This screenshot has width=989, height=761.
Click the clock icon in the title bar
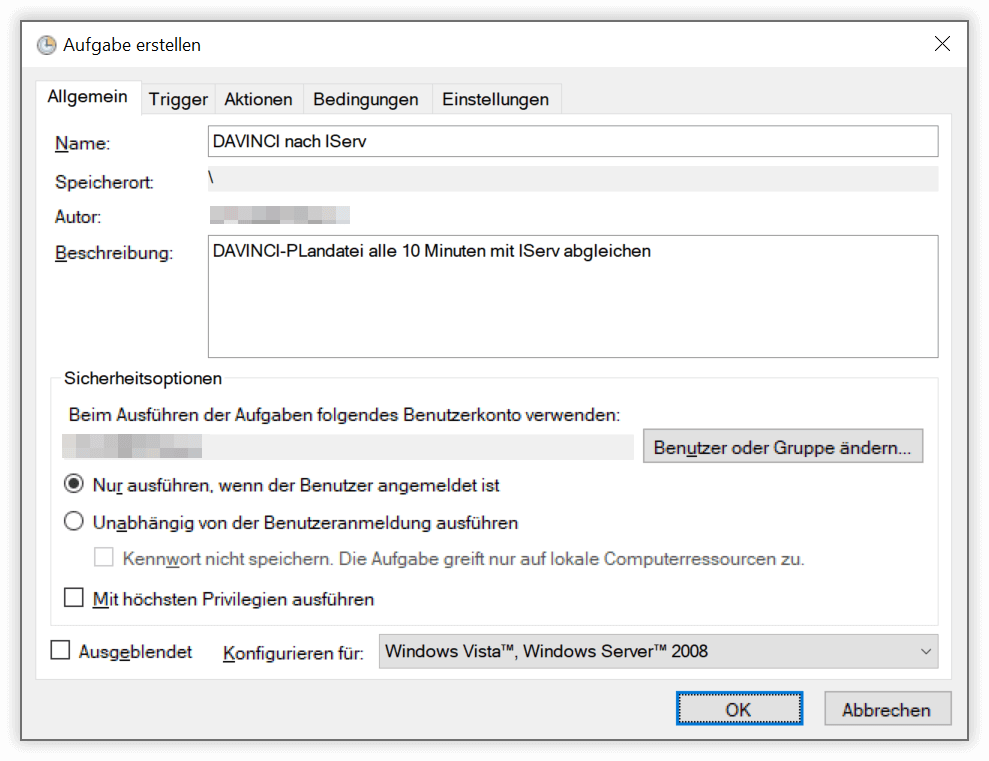pyautogui.click(x=46, y=44)
